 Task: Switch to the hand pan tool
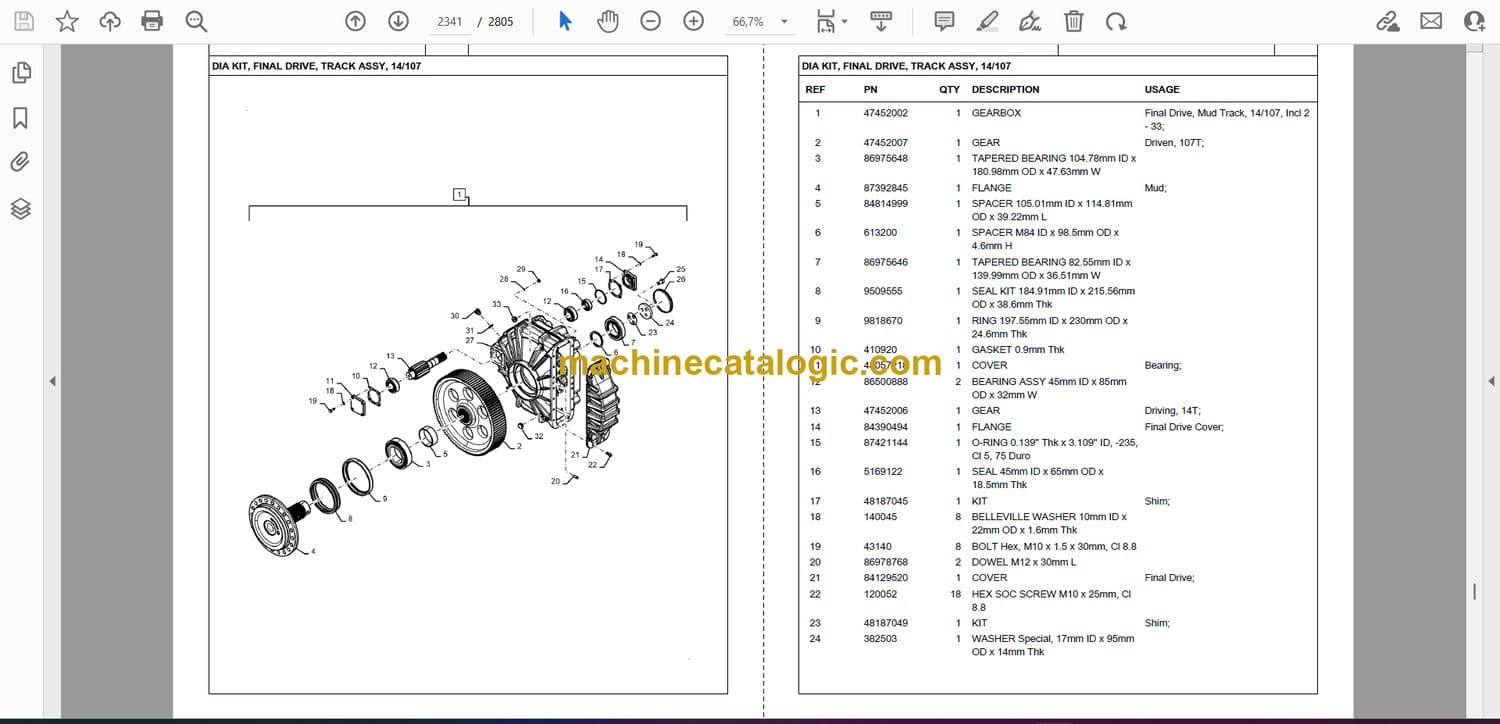point(607,21)
